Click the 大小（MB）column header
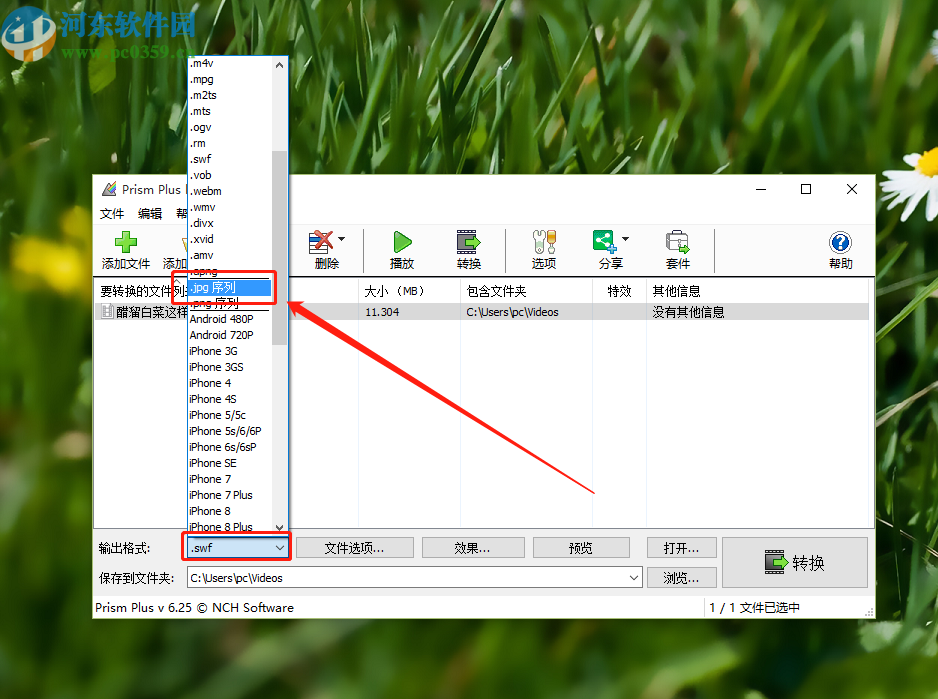The image size is (938, 699). click(x=409, y=291)
